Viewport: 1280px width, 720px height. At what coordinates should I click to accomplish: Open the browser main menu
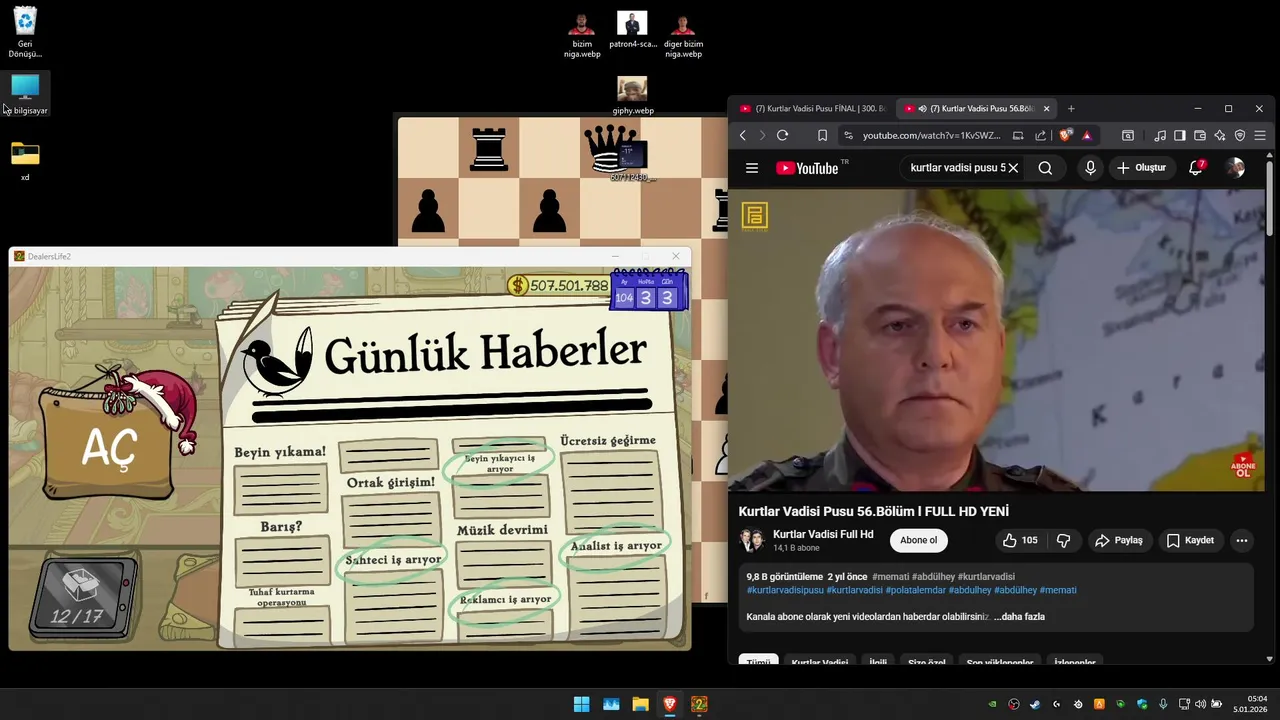tap(1260, 135)
